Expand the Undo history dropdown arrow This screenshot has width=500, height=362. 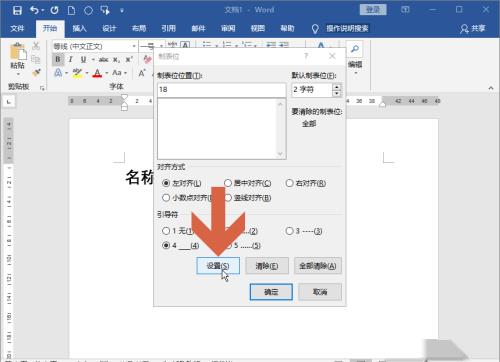point(43,10)
